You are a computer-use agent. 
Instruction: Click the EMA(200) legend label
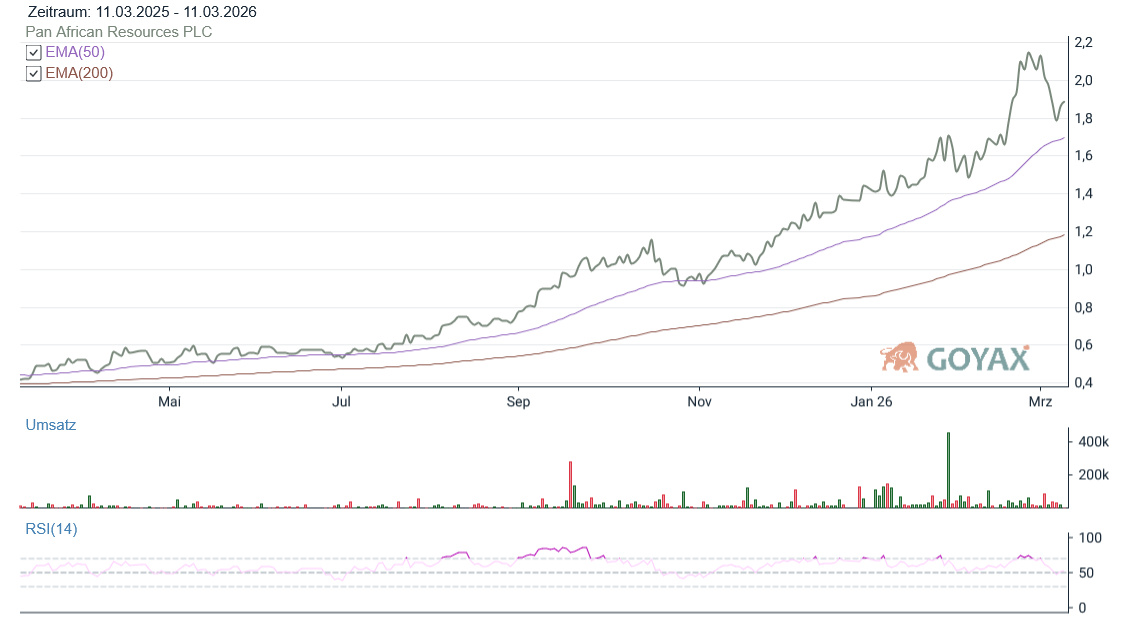coord(79,73)
